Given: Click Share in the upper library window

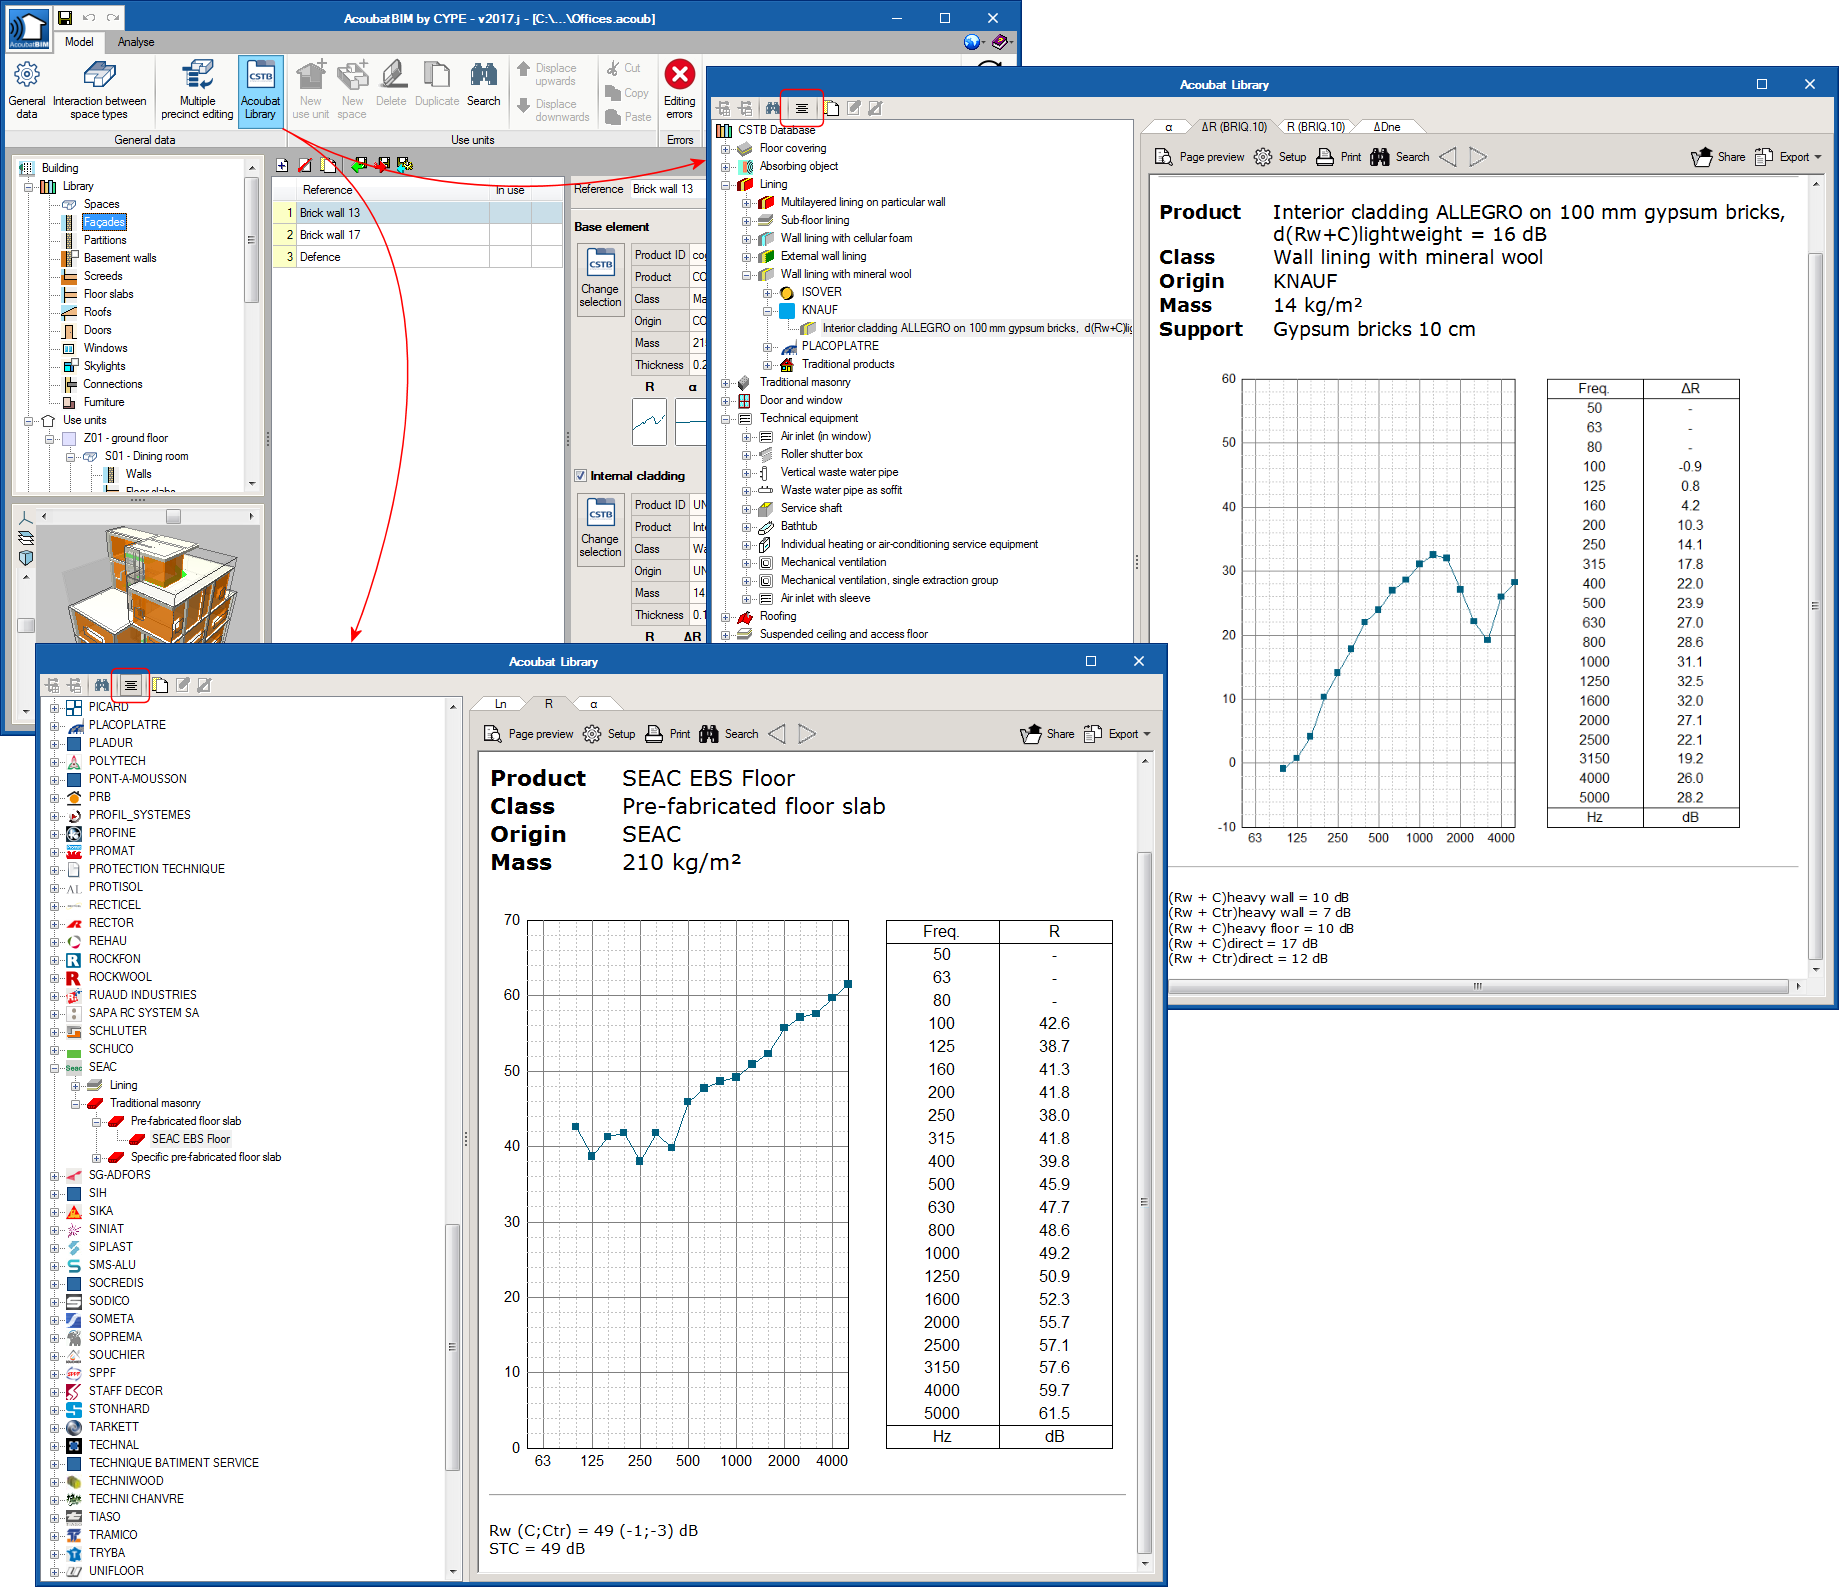Looking at the screenshot, I should click(x=1718, y=157).
